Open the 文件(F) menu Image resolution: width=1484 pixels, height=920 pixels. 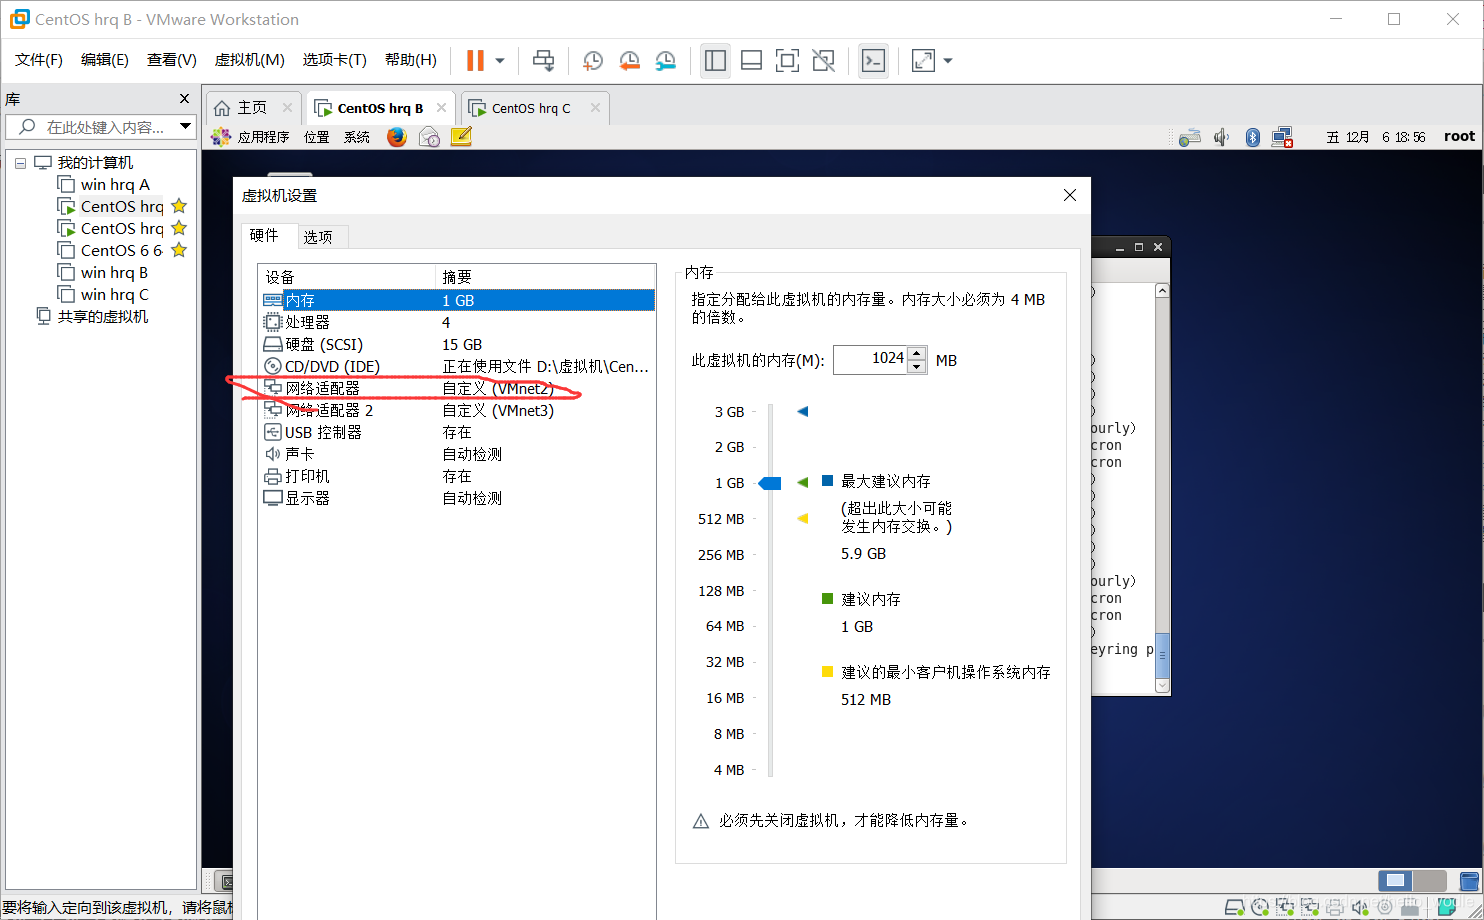pyautogui.click(x=39, y=60)
